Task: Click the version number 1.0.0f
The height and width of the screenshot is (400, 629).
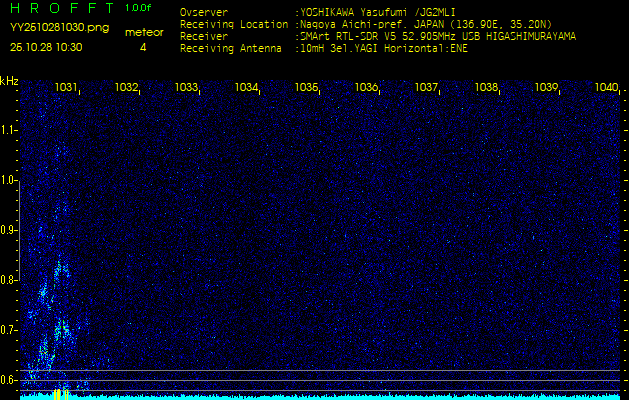Action: point(138,8)
